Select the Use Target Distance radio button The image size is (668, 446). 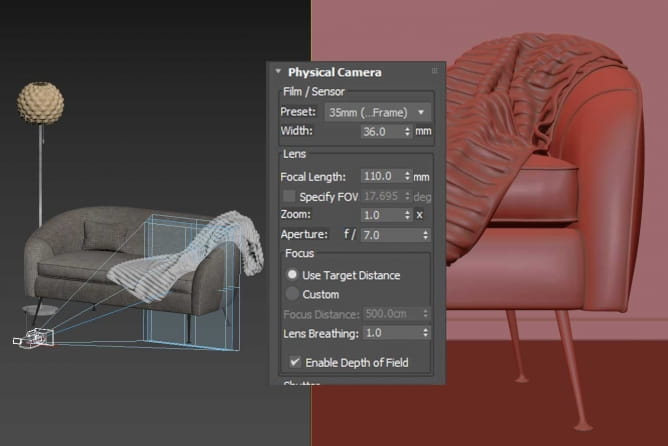click(x=292, y=274)
